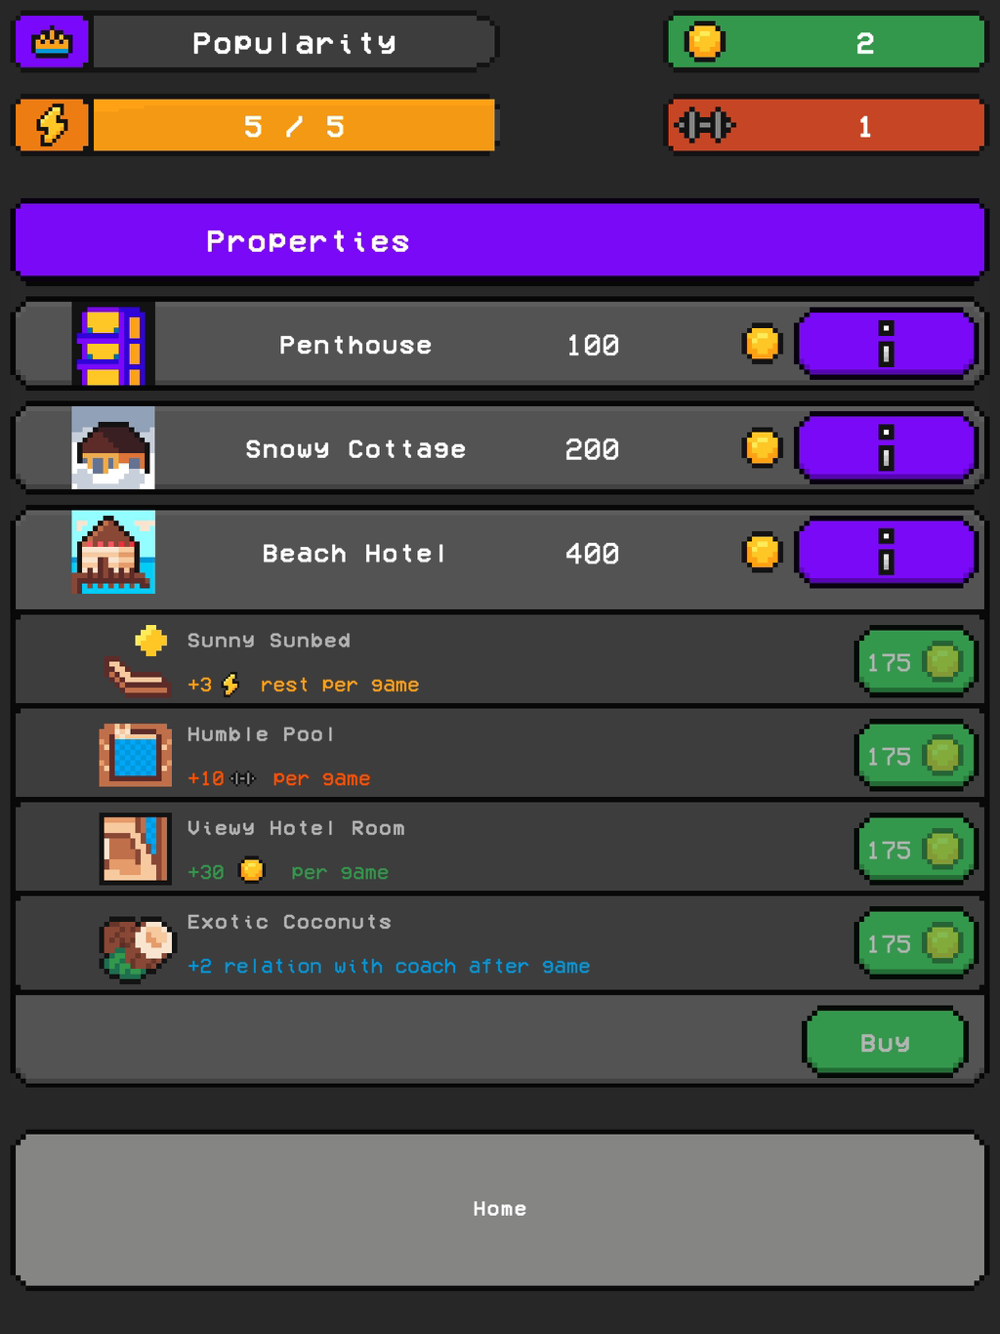The width and height of the screenshot is (1000, 1334).
Task: Click the energy lightning bolt icon
Action: pyautogui.click(x=52, y=126)
